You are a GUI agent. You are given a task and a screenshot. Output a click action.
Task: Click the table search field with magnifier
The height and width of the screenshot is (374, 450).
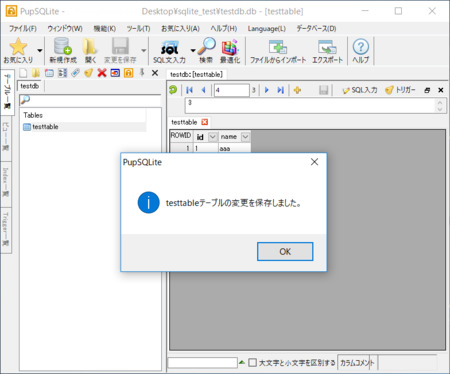(x=90, y=100)
